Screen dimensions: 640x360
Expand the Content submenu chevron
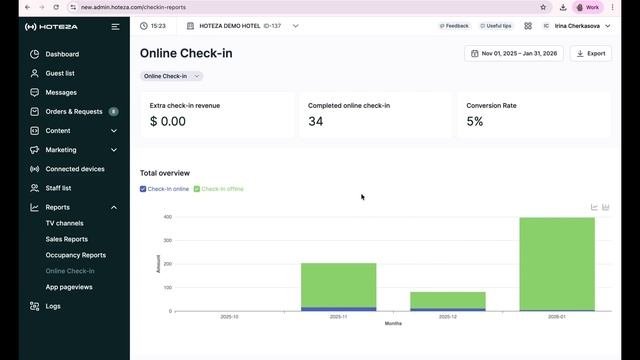114,131
